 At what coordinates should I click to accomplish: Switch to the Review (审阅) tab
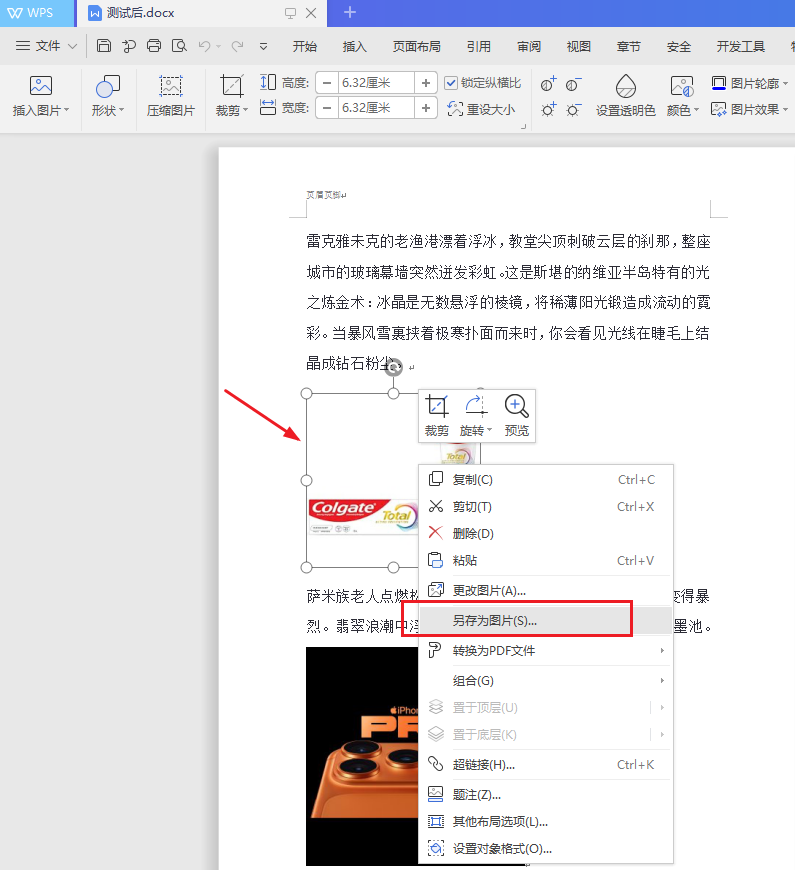529,47
